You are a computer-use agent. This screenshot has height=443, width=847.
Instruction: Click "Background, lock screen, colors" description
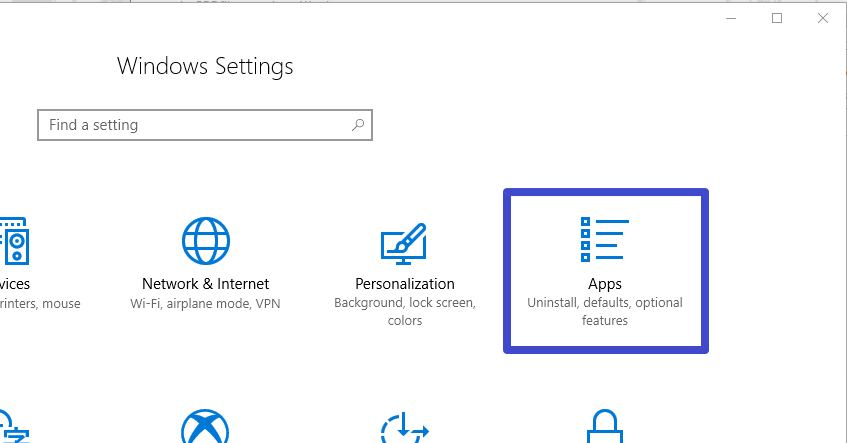click(405, 312)
